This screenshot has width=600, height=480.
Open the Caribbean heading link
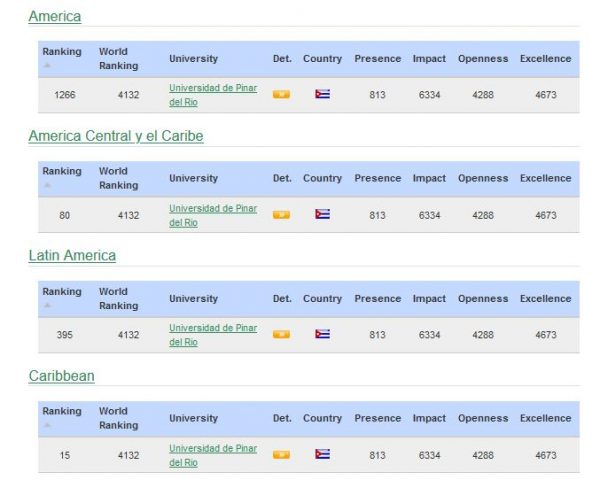[62, 376]
